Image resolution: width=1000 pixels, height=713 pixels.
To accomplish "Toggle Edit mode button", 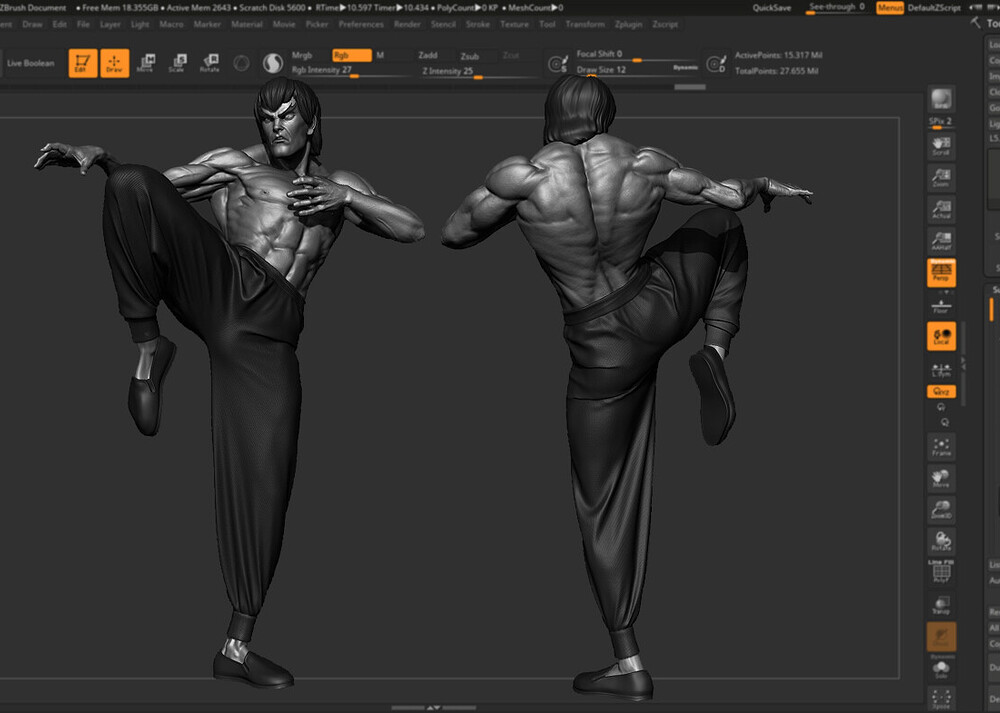I will pyautogui.click(x=83, y=63).
